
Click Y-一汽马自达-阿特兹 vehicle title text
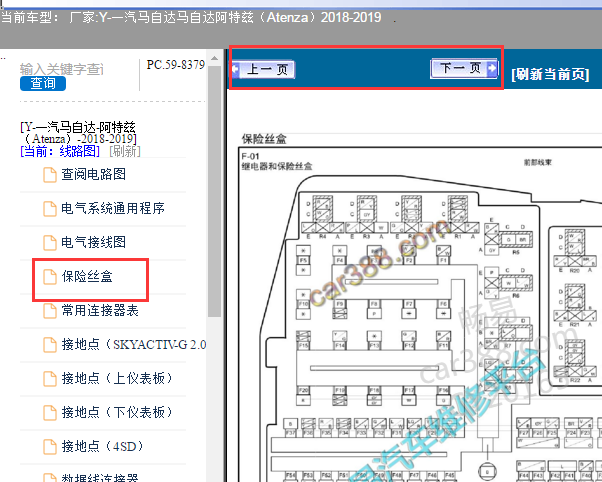point(78,133)
